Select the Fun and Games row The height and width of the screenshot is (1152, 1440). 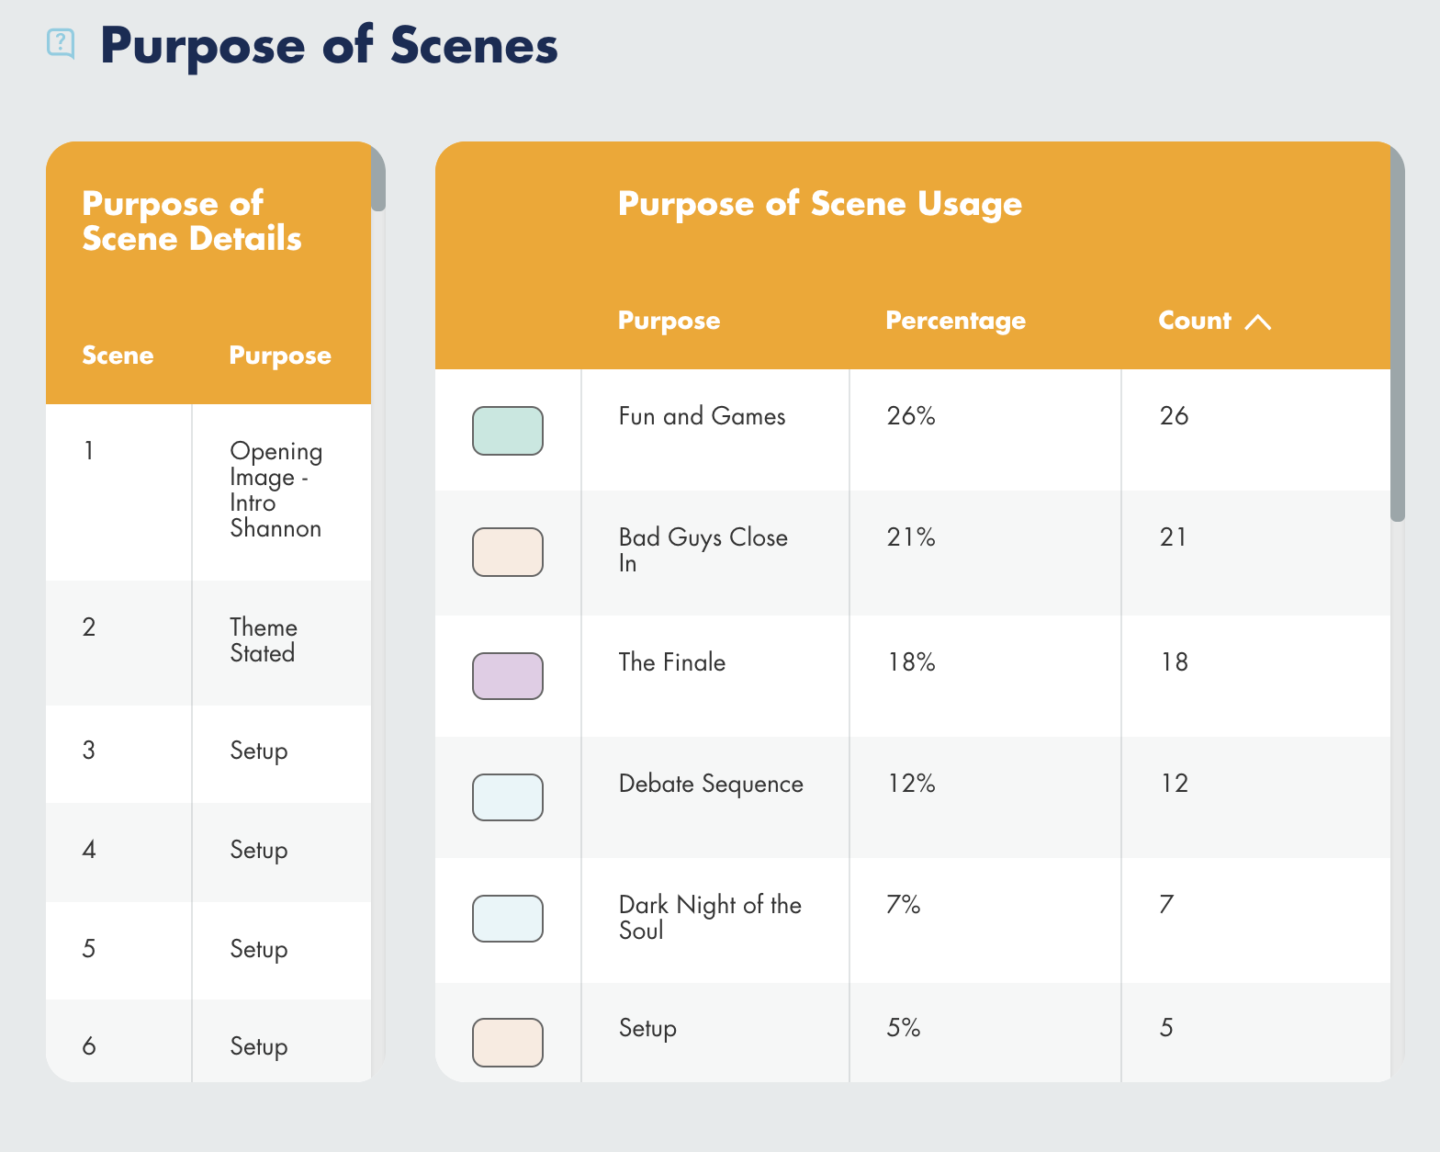tap(912, 430)
